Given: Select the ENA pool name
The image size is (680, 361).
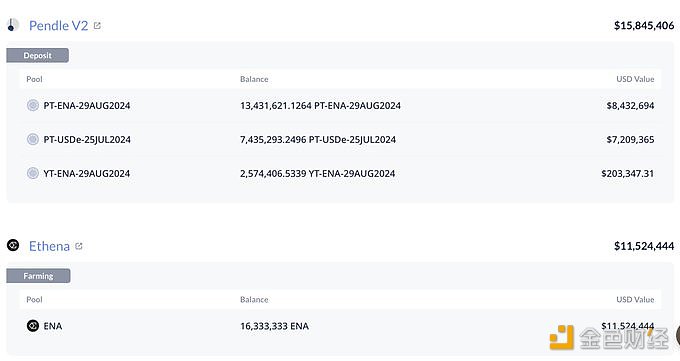Looking at the screenshot, I should pos(53,326).
